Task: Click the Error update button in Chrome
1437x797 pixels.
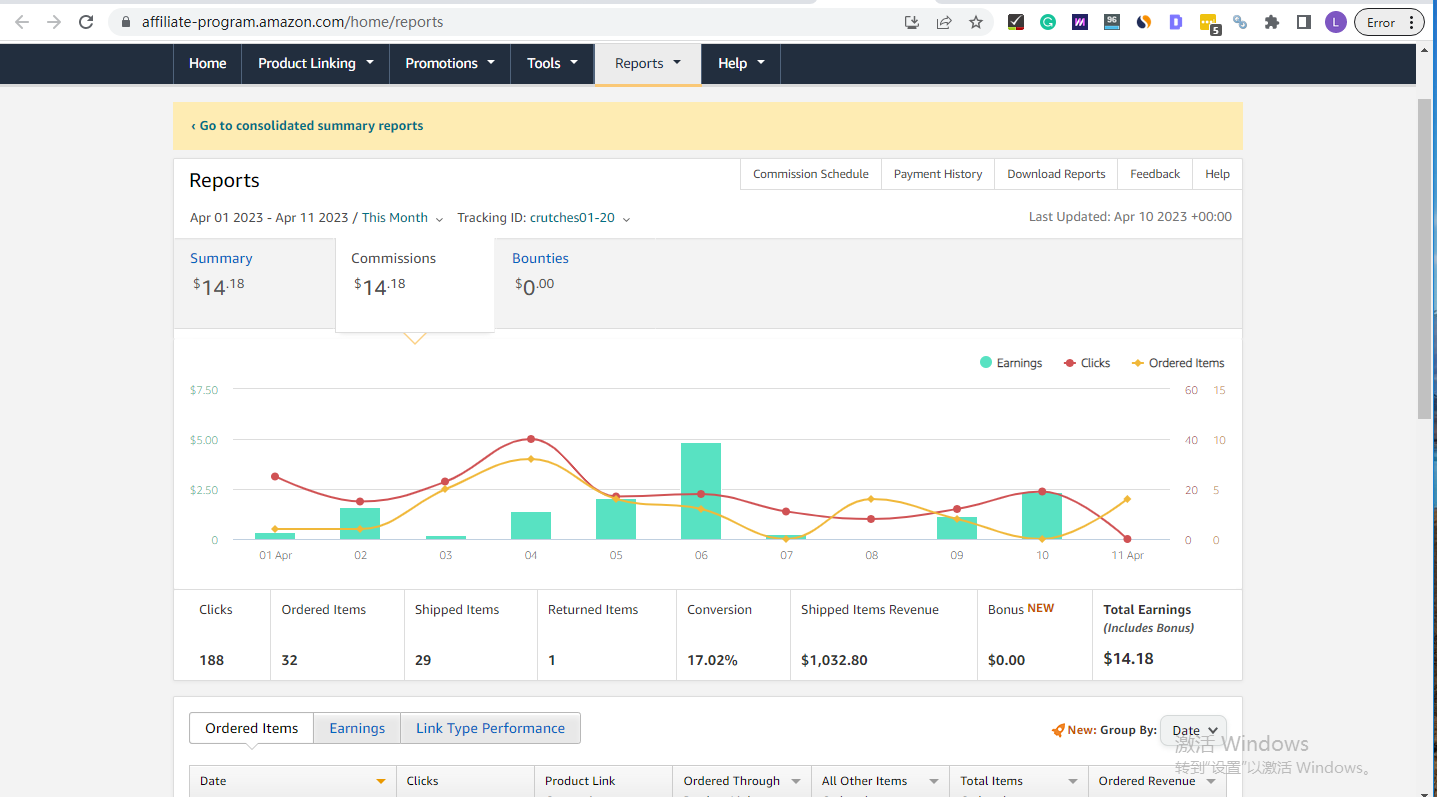Action: [x=1389, y=22]
